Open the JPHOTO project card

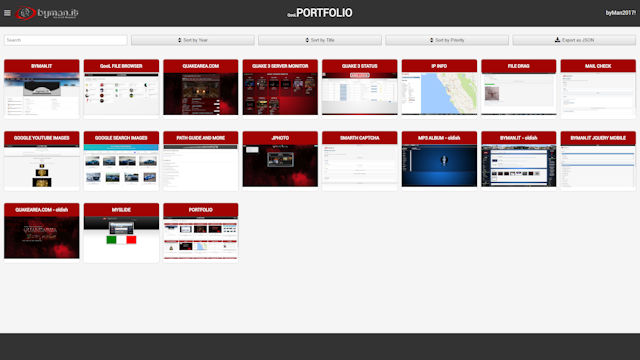pos(280,159)
